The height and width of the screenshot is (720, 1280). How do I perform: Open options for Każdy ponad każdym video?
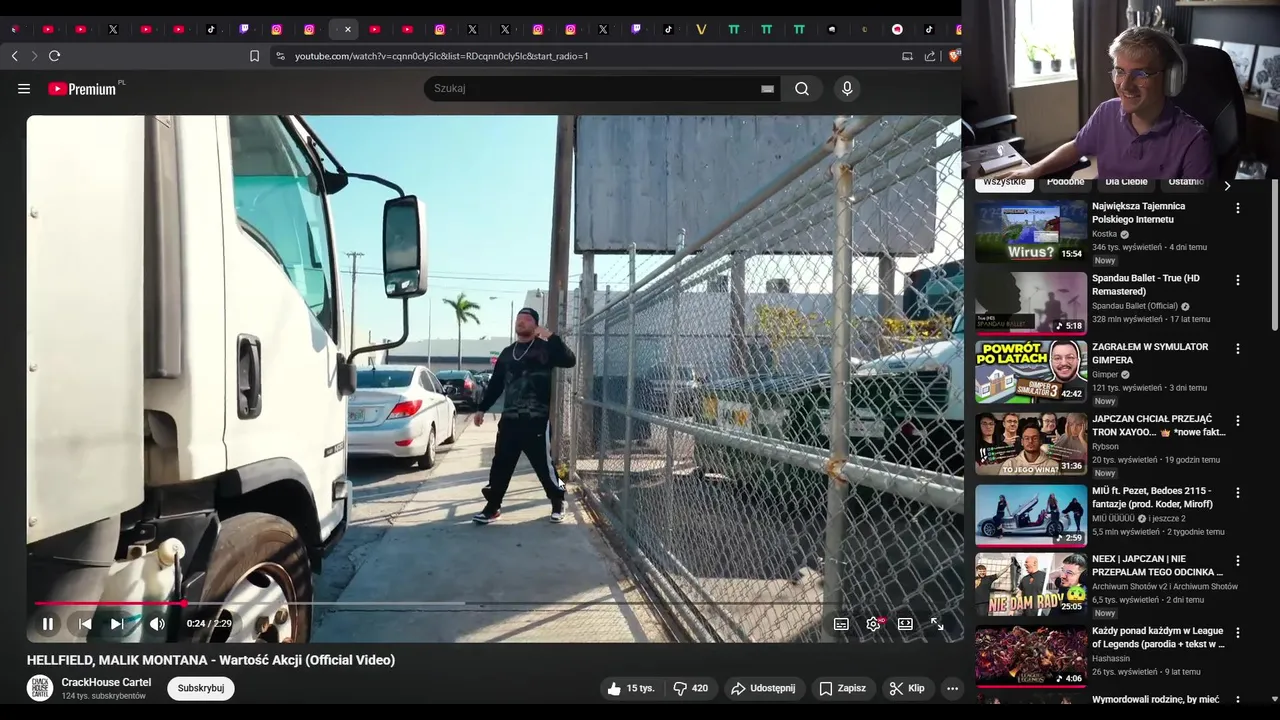pyautogui.click(x=1237, y=633)
